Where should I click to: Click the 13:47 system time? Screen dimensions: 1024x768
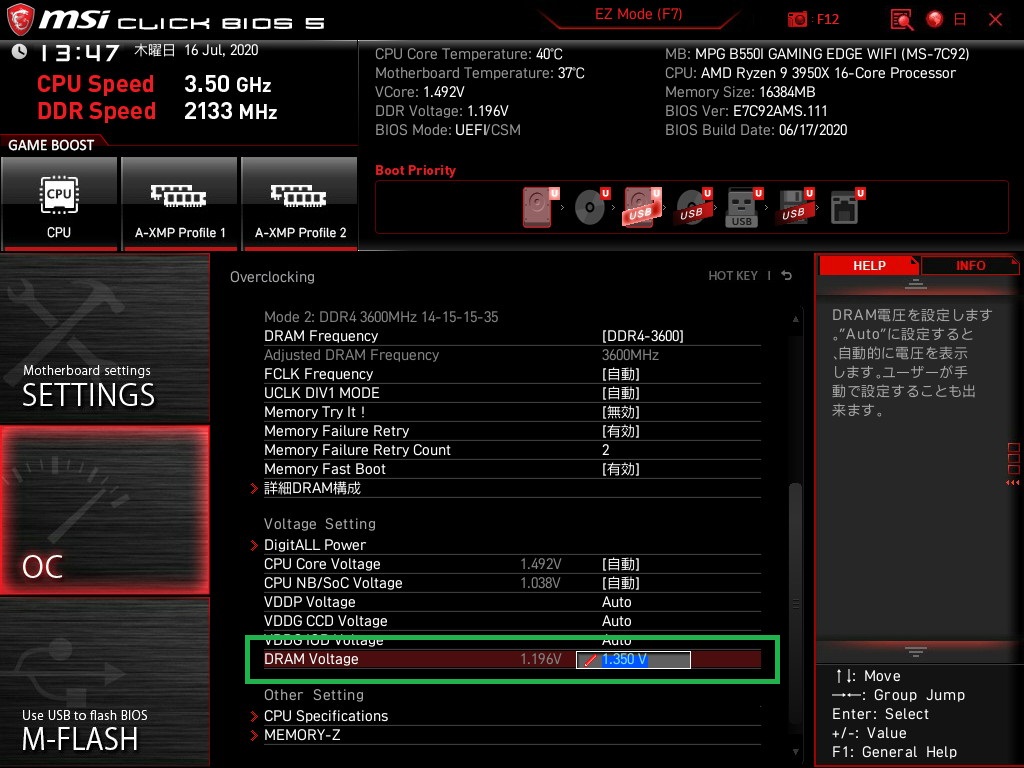click(x=78, y=53)
